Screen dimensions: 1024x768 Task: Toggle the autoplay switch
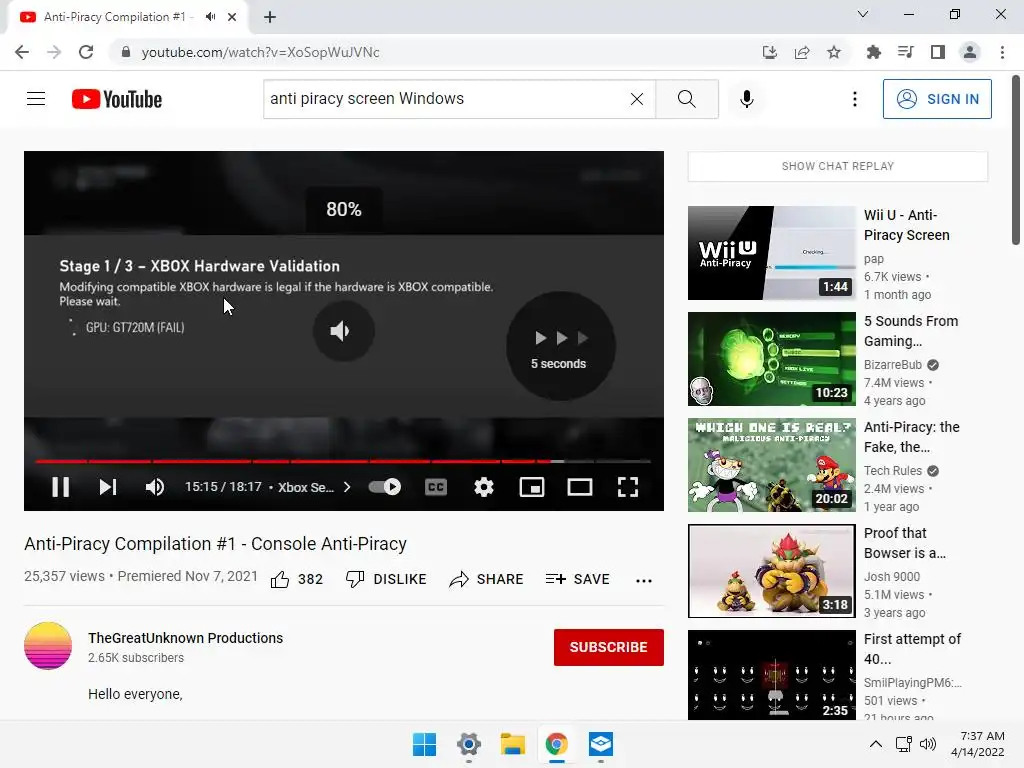(385, 487)
